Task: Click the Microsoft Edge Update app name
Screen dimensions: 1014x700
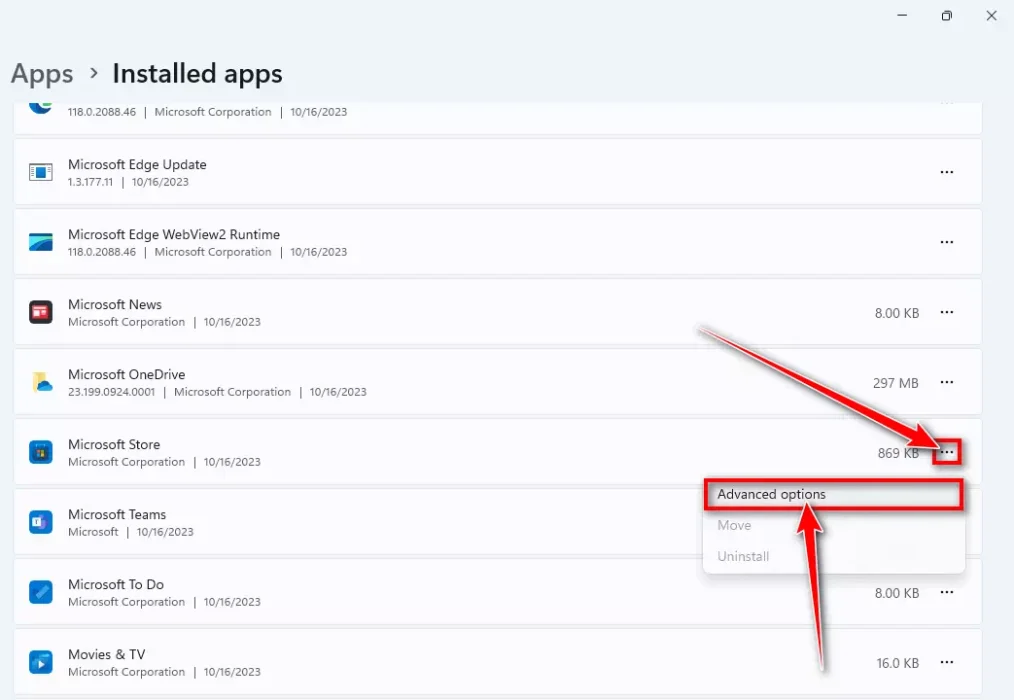Action: point(137,164)
